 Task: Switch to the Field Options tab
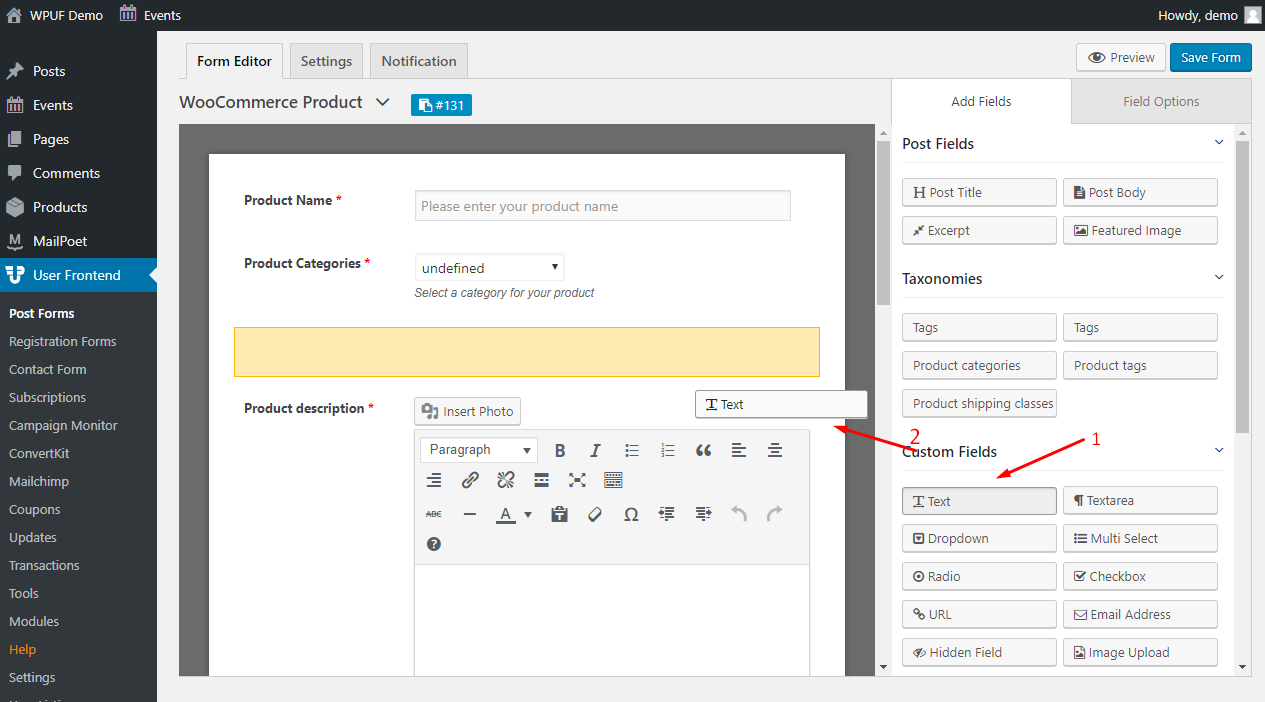[1161, 101]
